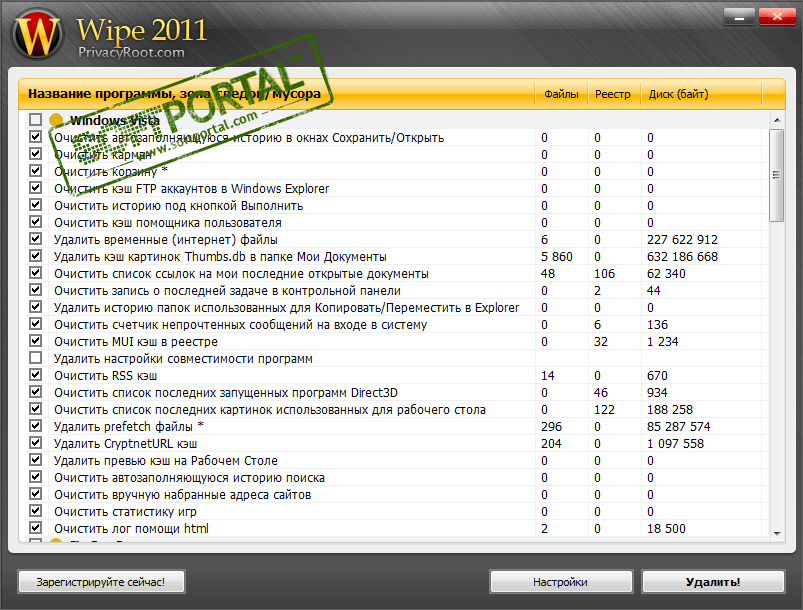Uncheck Очистить список последних программ Direct3D
Screen dimensions: 803x610
pyautogui.click(x=35, y=392)
